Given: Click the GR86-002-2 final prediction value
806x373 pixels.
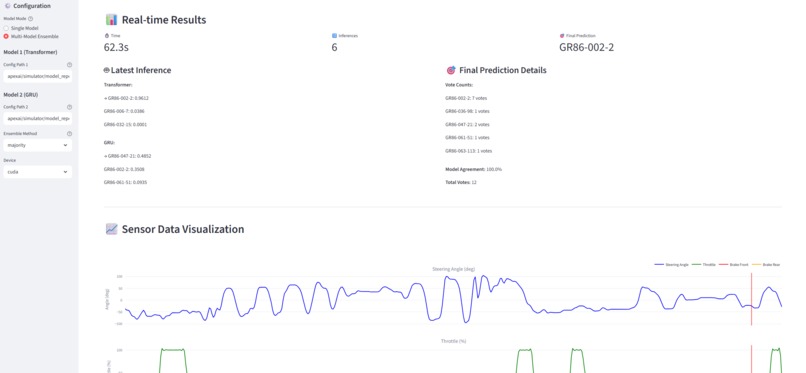Looking at the screenshot, I should 587,48.
